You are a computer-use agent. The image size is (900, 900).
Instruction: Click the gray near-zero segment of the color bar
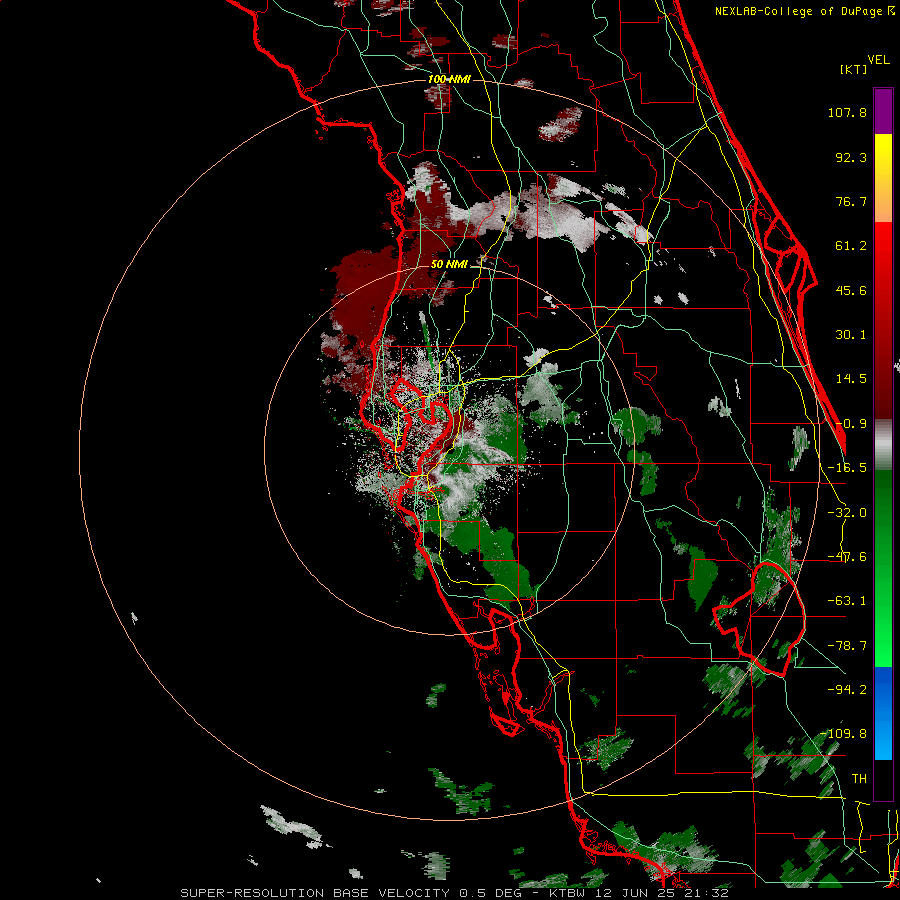883,445
